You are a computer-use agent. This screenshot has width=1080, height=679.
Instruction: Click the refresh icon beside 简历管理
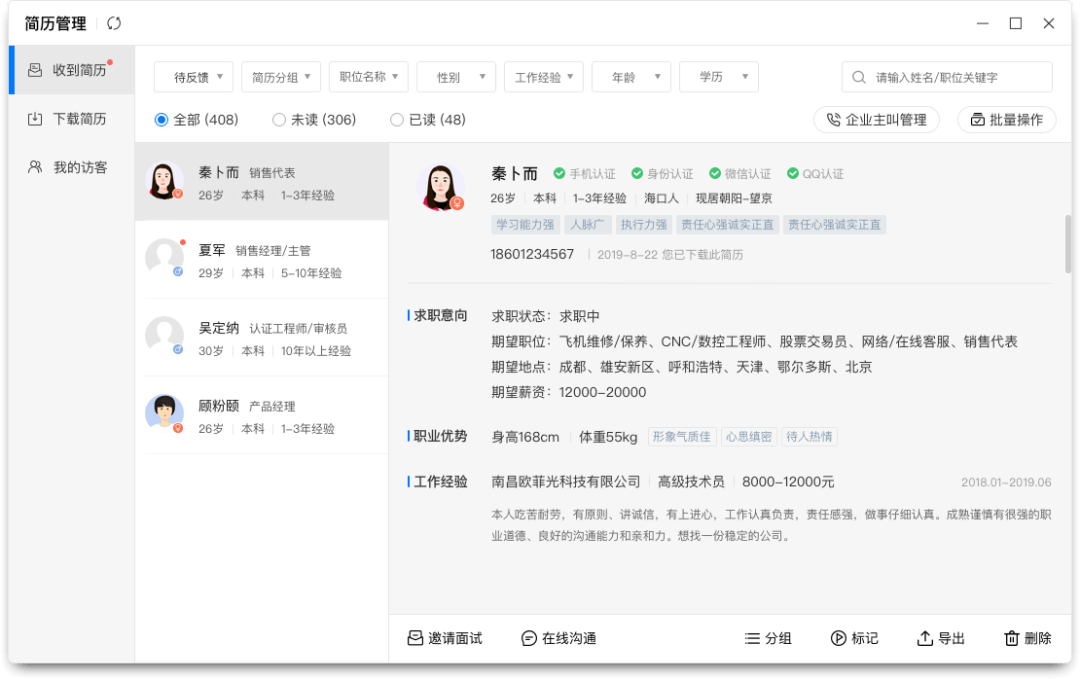pyautogui.click(x=114, y=23)
